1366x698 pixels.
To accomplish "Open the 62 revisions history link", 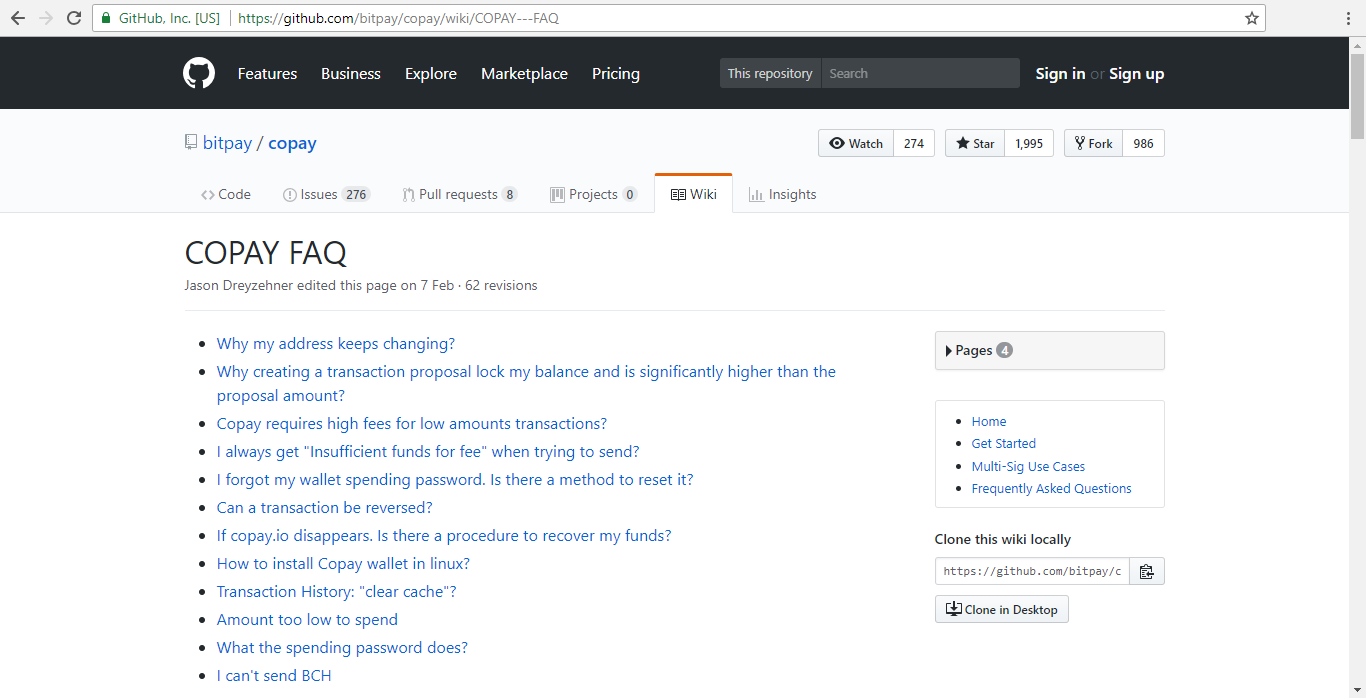I will pyautogui.click(x=501, y=285).
